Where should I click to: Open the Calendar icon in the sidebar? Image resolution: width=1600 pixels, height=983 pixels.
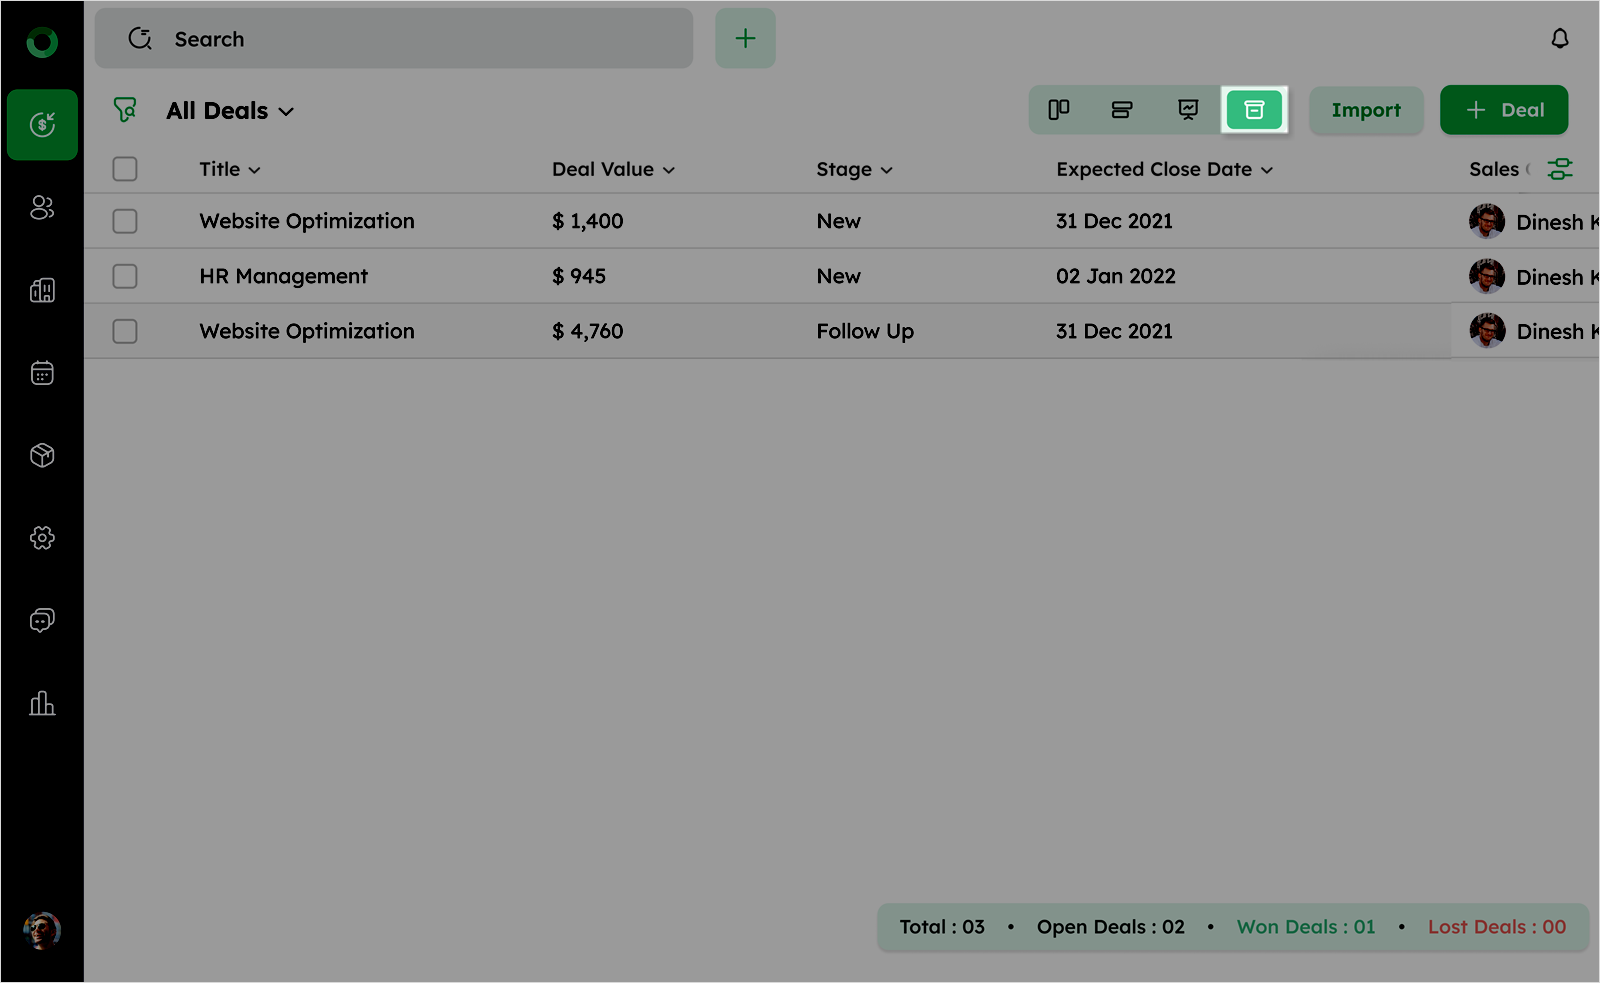coord(42,373)
